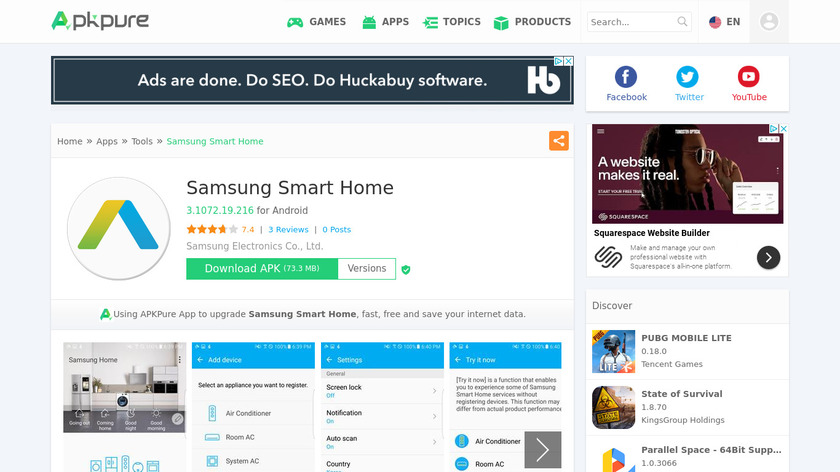Click the Products box icon
This screenshot has width=840, height=472.
click(x=501, y=23)
